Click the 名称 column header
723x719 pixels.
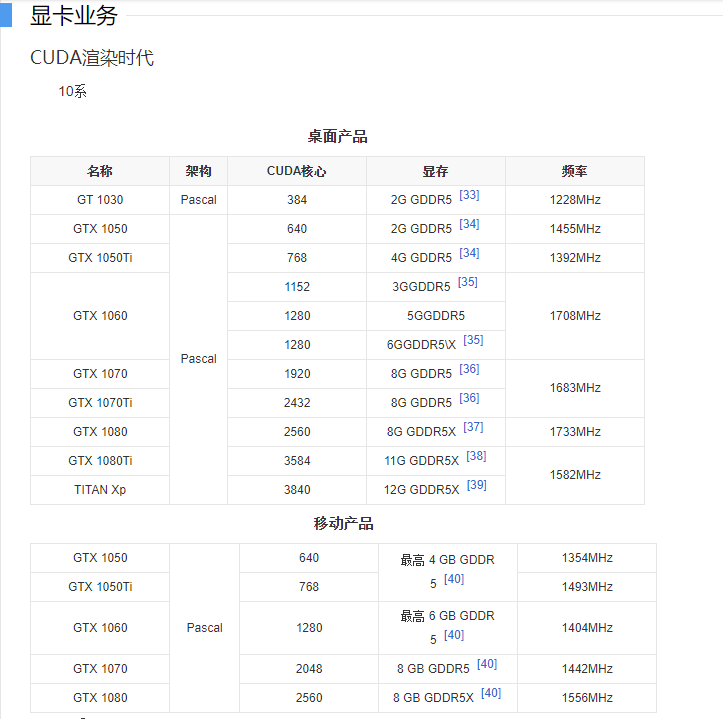pyautogui.click(x=100, y=171)
